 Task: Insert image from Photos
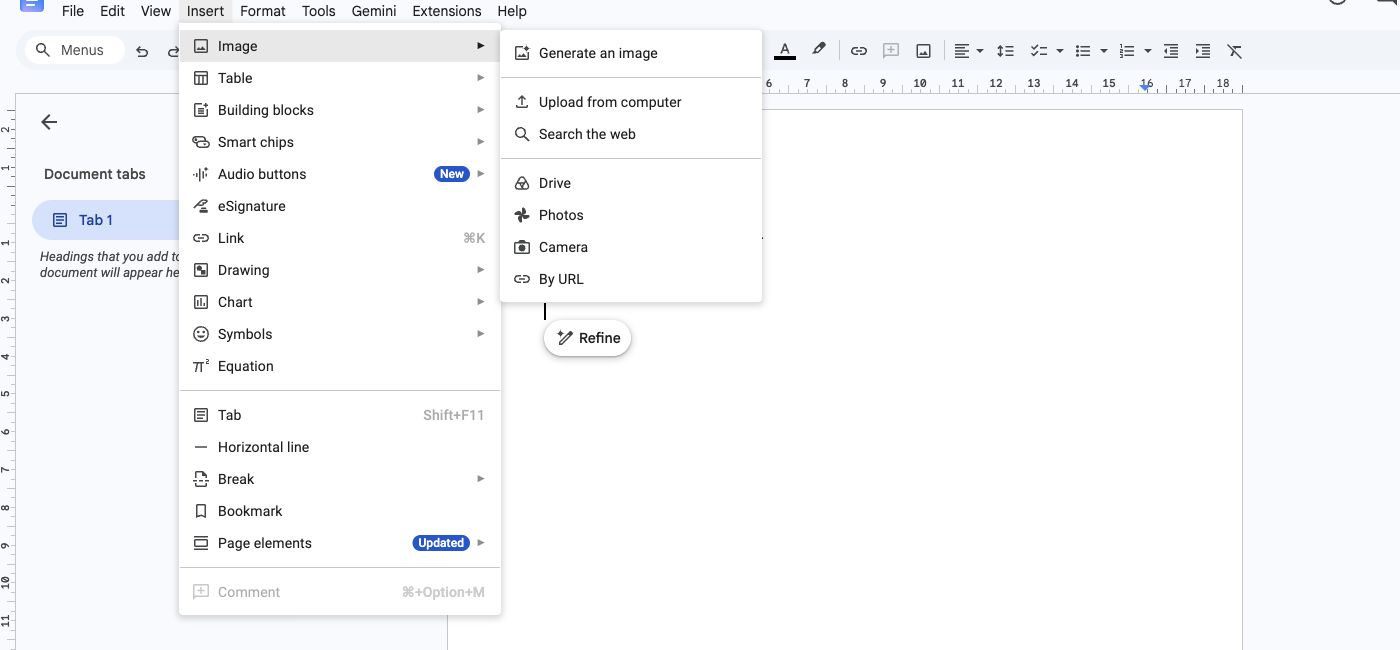(x=631, y=215)
